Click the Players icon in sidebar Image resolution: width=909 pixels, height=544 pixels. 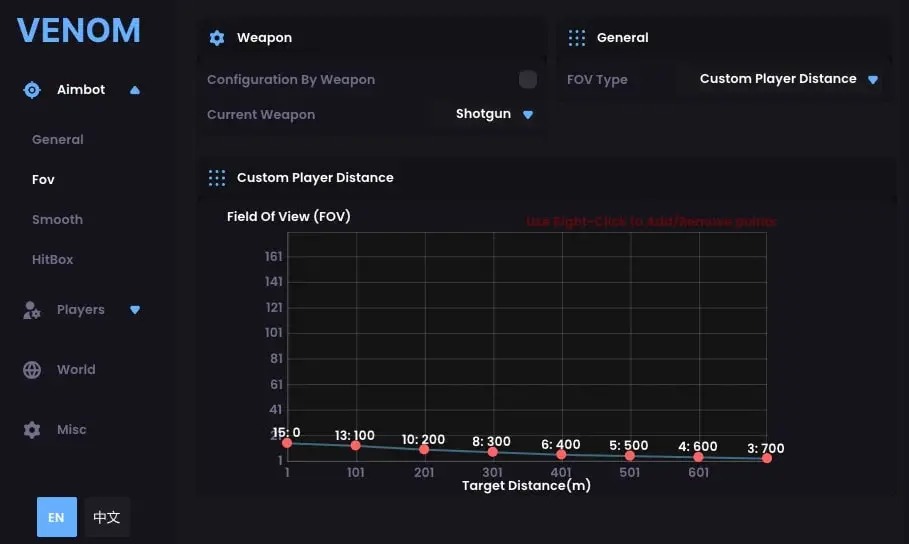[x=32, y=310]
